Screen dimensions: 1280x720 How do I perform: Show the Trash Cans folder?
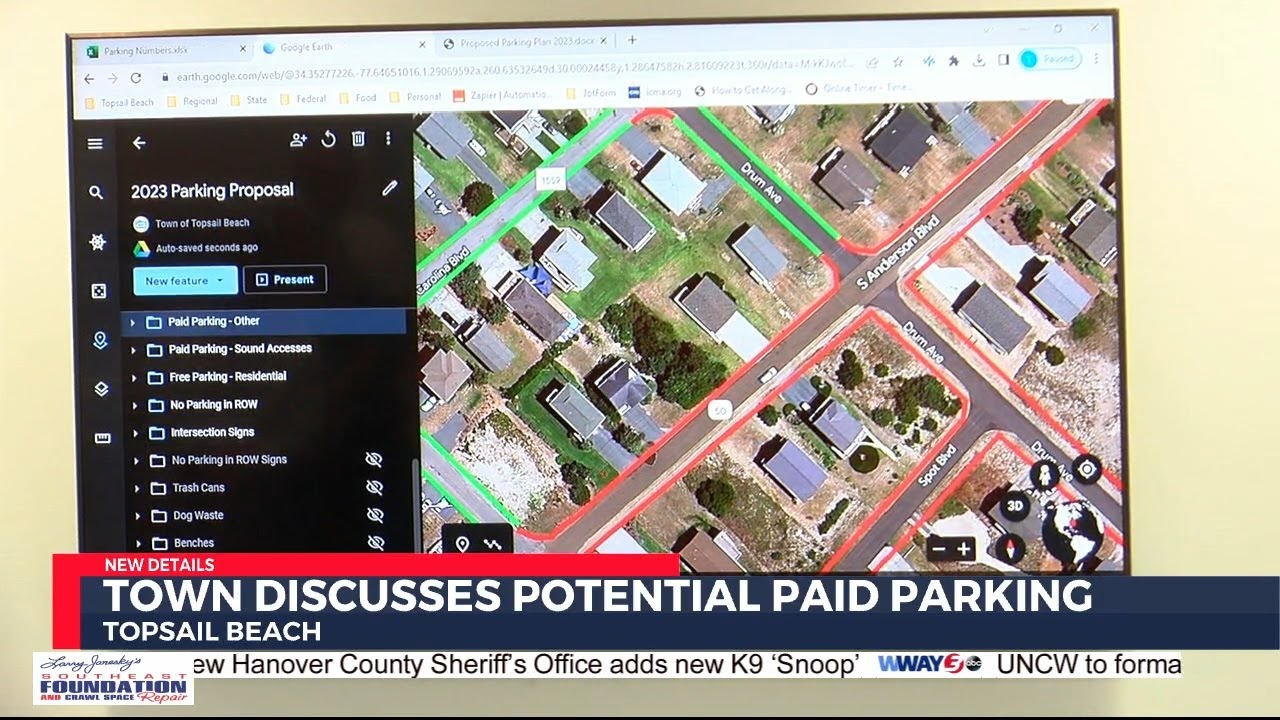[x=375, y=487]
